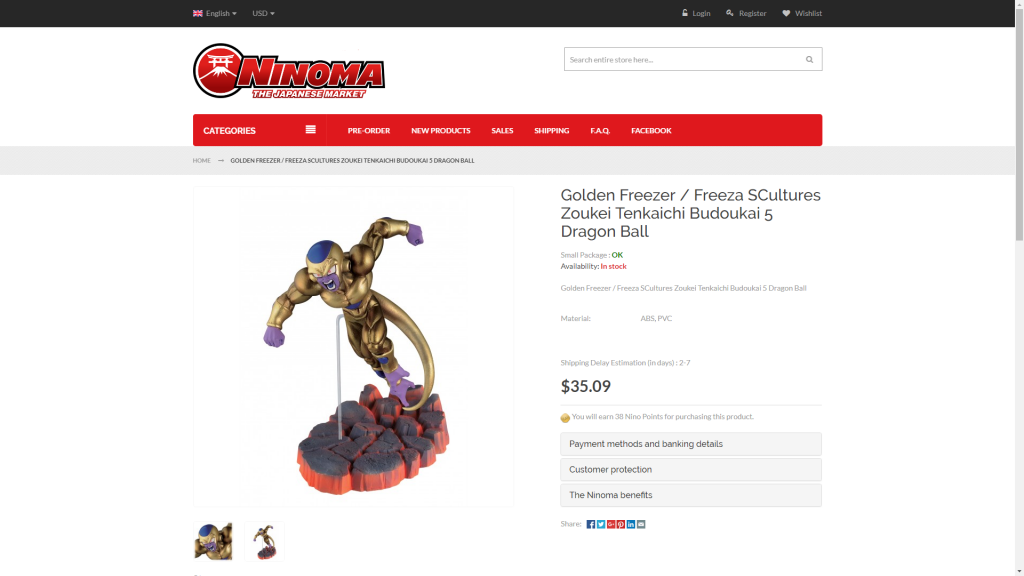Expand the Customer protection section
The image size is (1024, 576).
[x=691, y=470]
